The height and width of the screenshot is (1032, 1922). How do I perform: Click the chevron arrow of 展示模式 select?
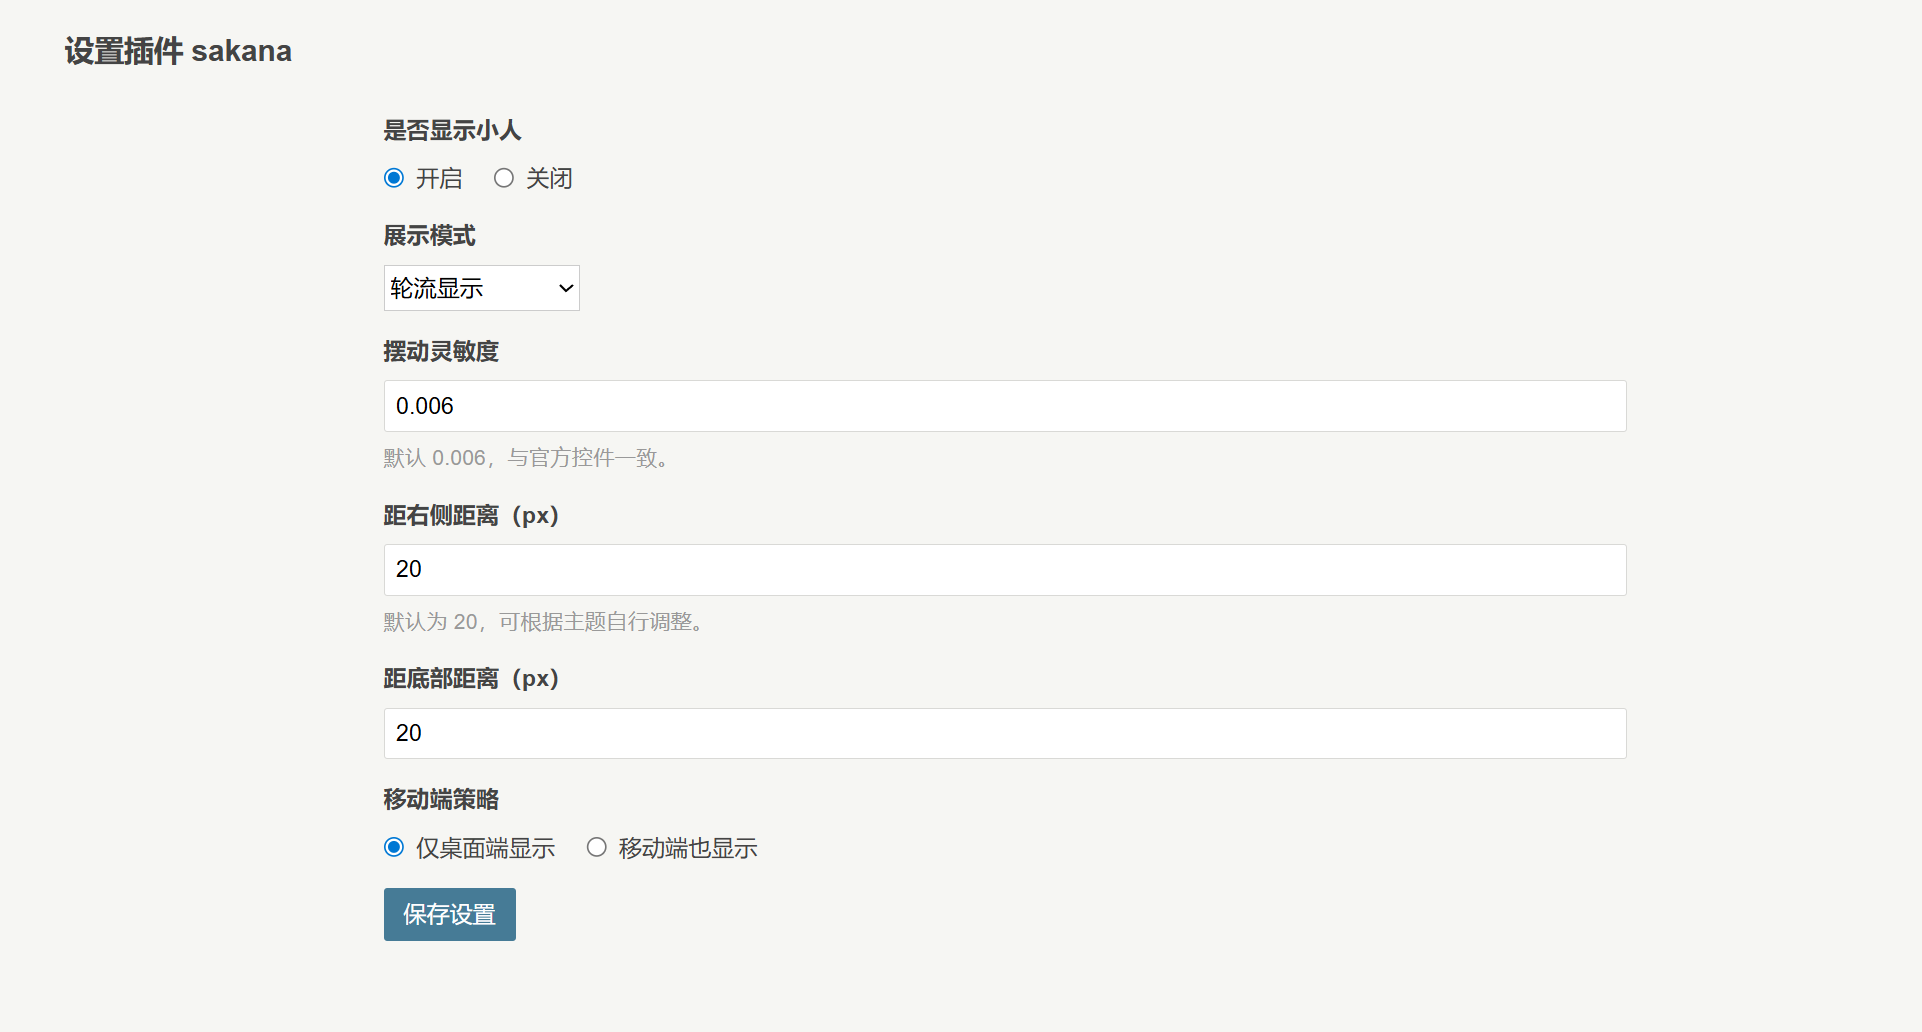point(565,288)
